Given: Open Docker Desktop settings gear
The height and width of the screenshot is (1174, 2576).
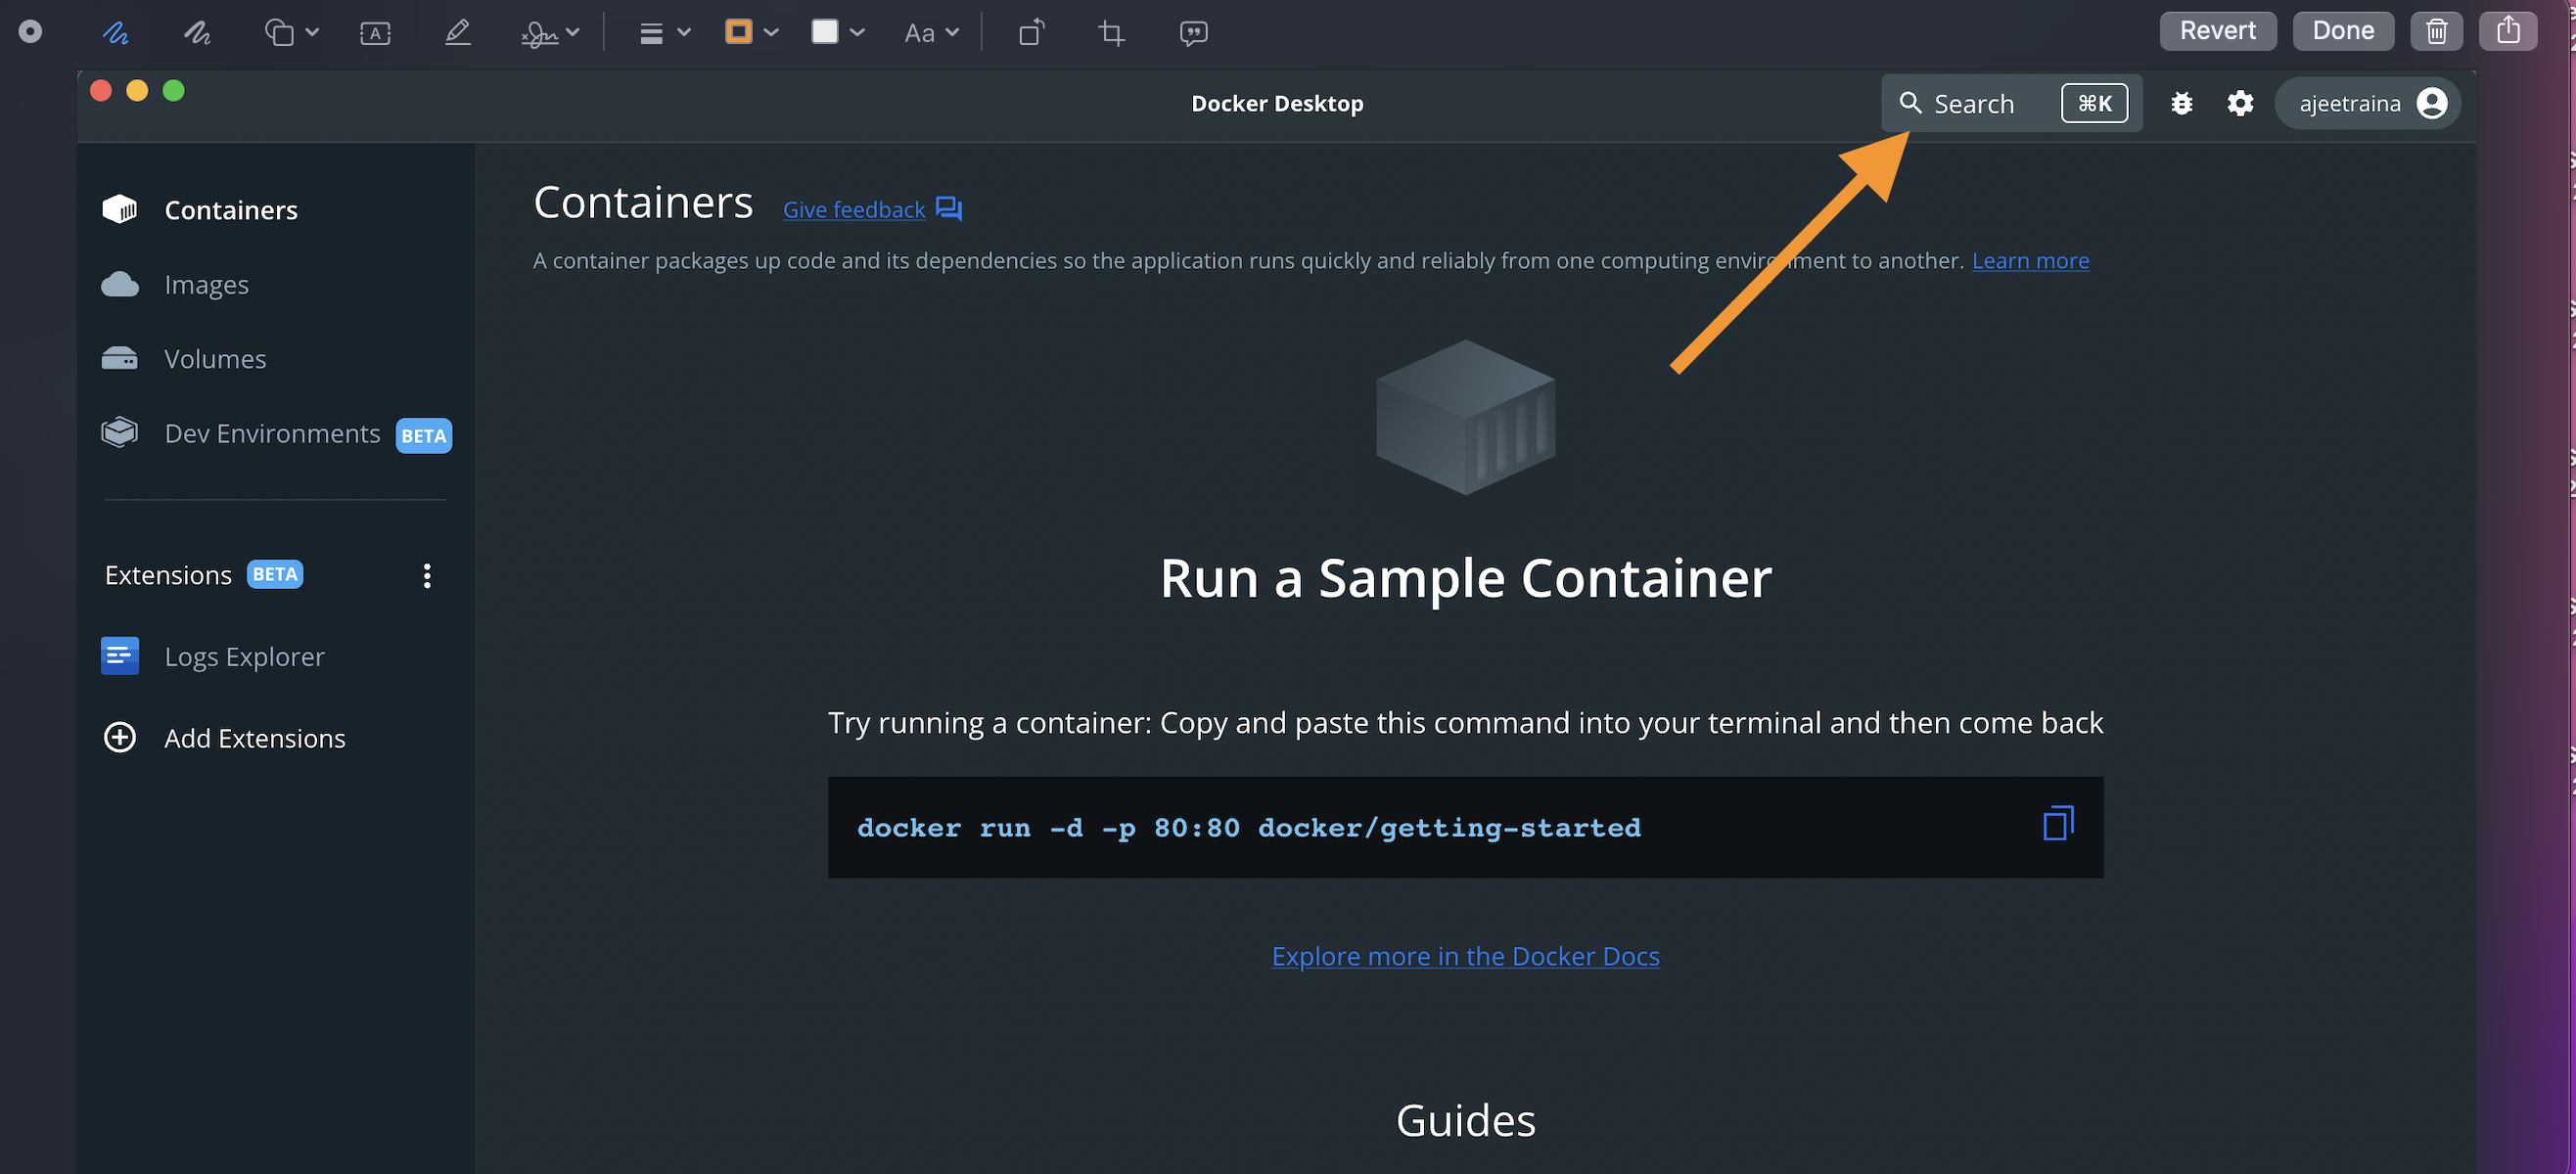Looking at the screenshot, I should [2240, 103].
